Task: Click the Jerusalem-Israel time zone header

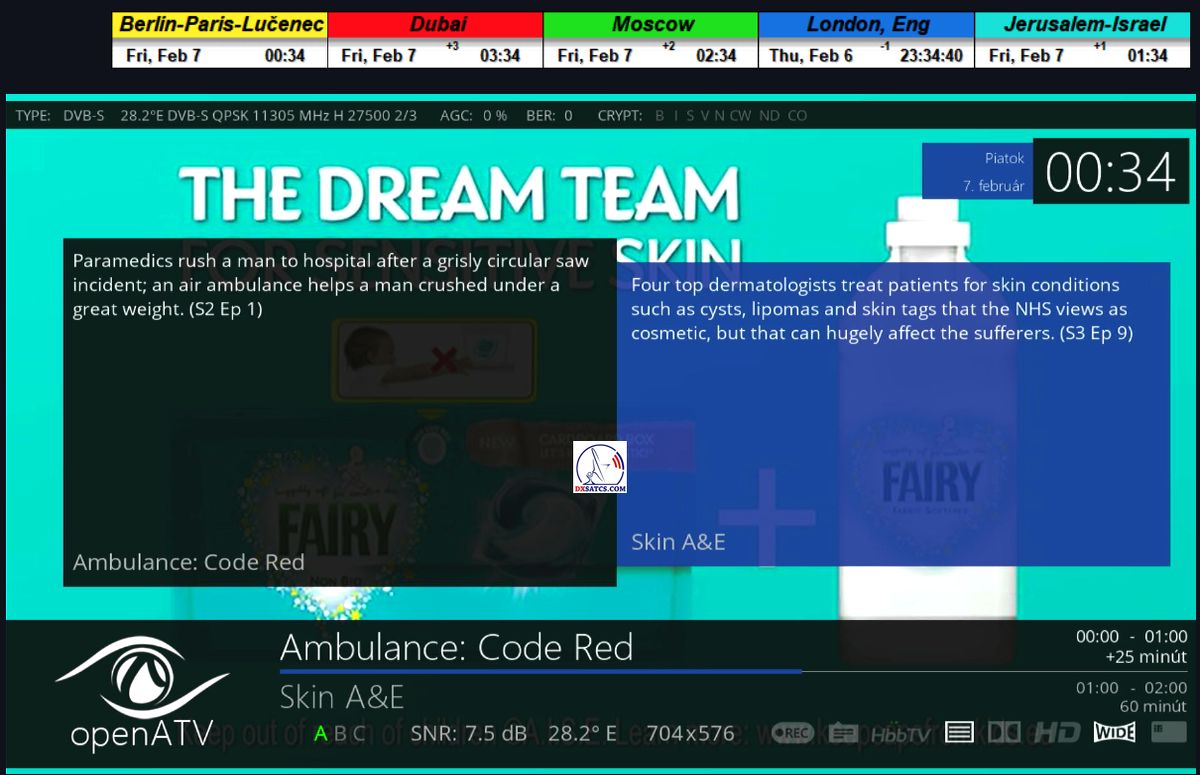Action: [x=1084, y=25]
